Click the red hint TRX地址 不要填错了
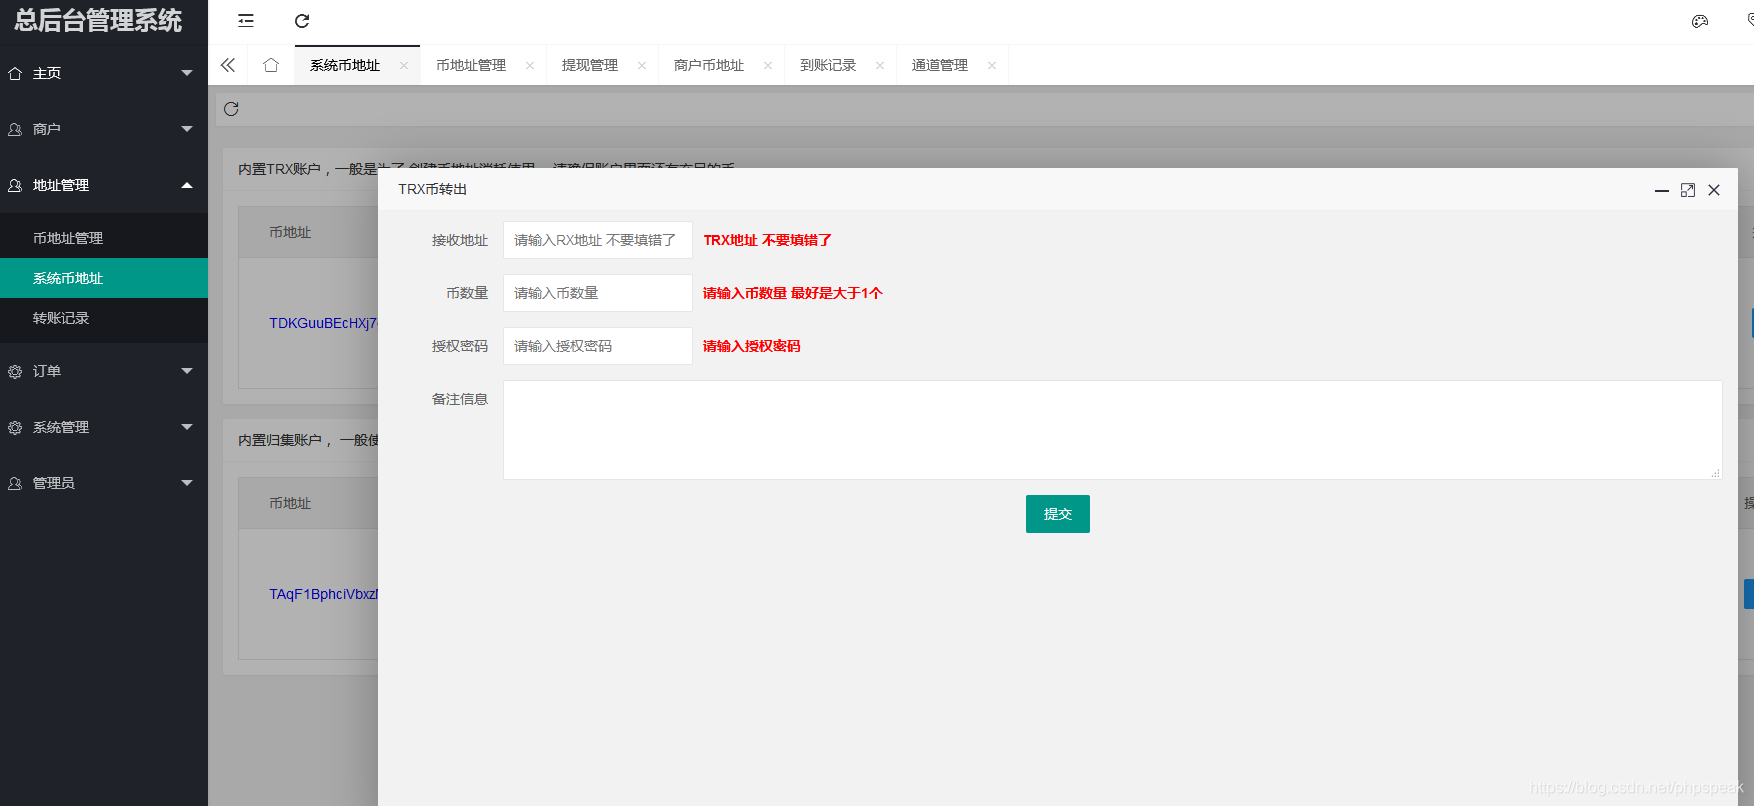 (x=768, y=240)
